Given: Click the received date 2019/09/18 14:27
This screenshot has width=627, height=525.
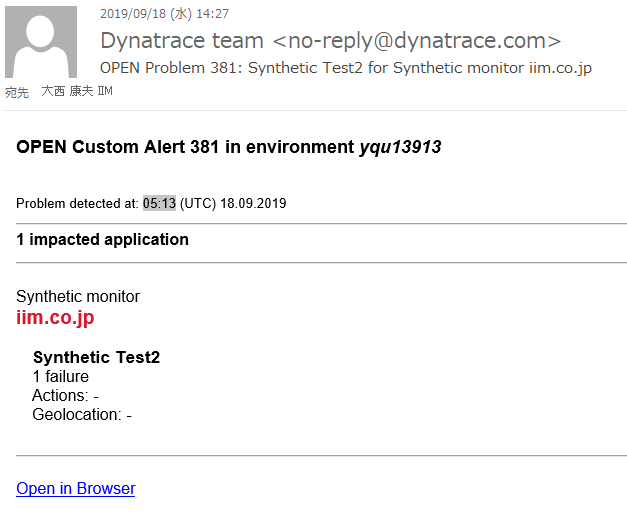Looking at the screenshot, I should (164, 14).
